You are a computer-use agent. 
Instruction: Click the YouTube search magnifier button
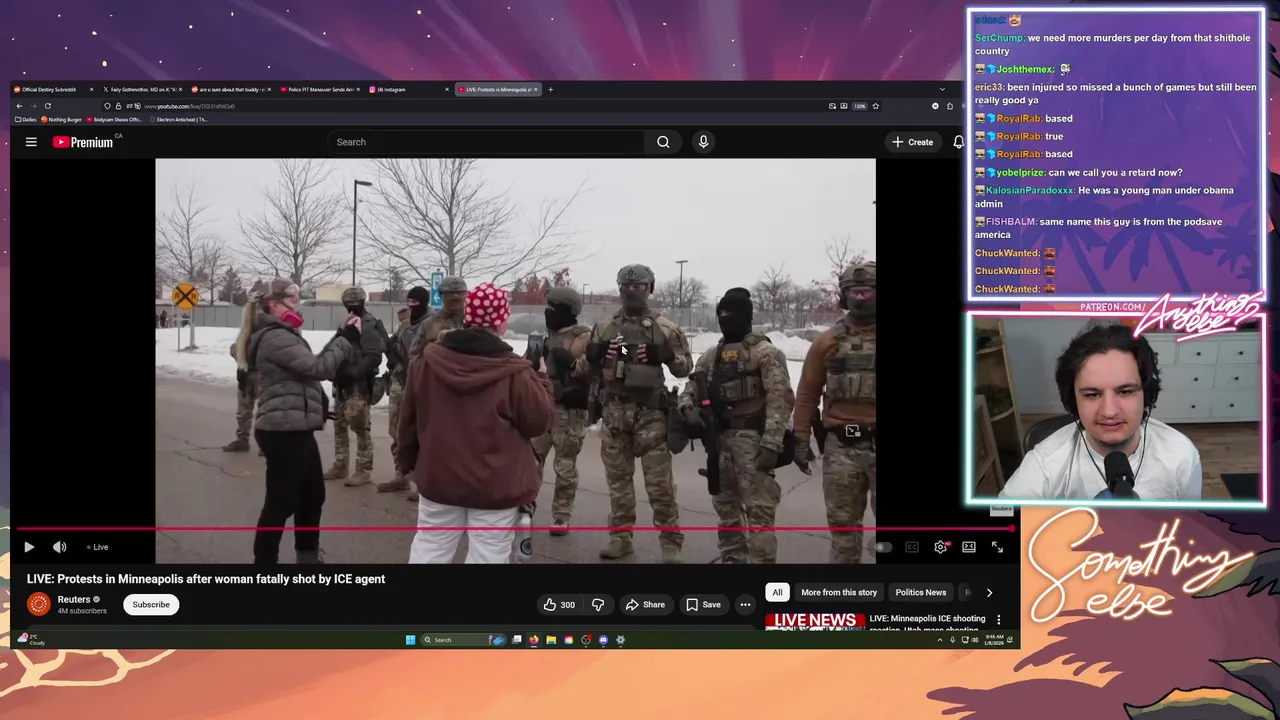point(663,142)
